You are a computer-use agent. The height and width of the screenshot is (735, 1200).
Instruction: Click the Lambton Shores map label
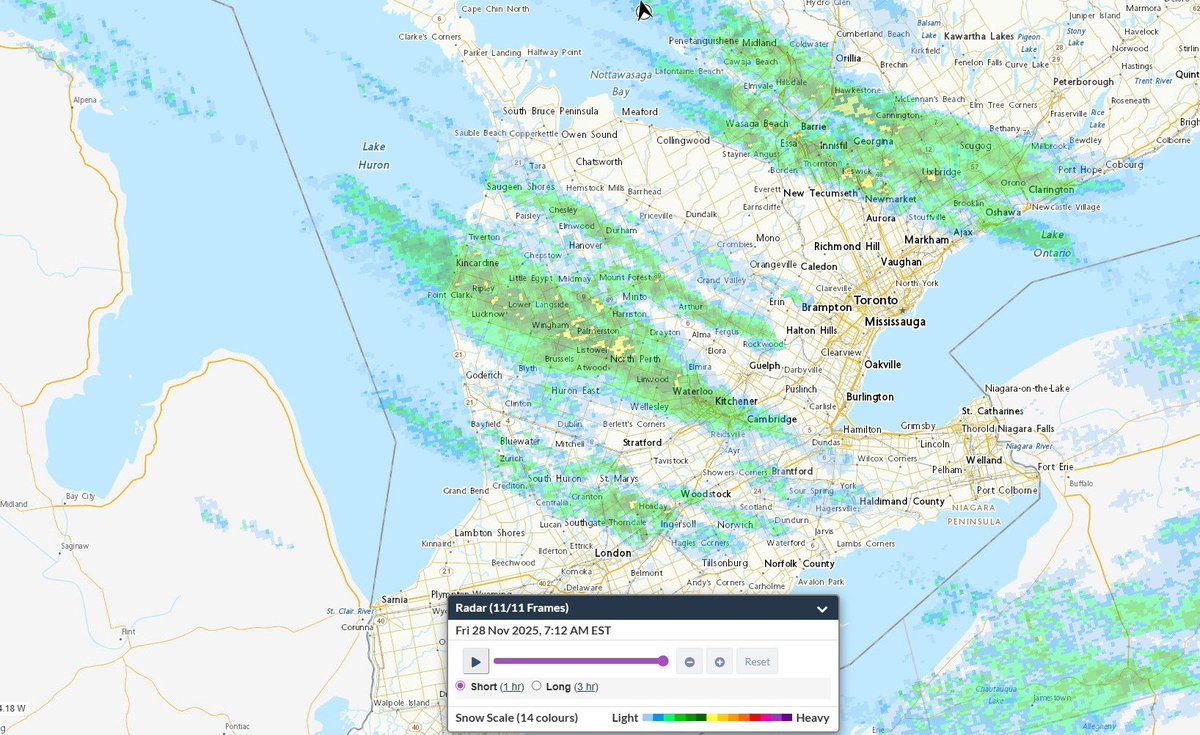point(489,533)
